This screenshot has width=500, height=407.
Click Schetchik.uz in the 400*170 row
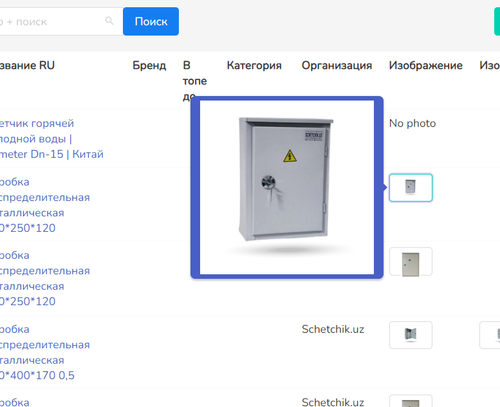point(333,329)
